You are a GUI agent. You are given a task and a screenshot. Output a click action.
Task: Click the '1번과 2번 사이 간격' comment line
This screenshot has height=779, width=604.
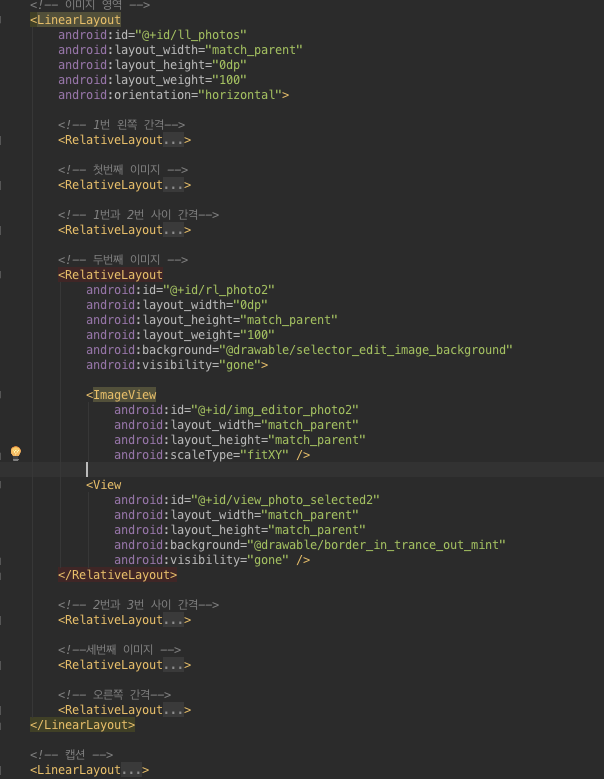[138, 215]
